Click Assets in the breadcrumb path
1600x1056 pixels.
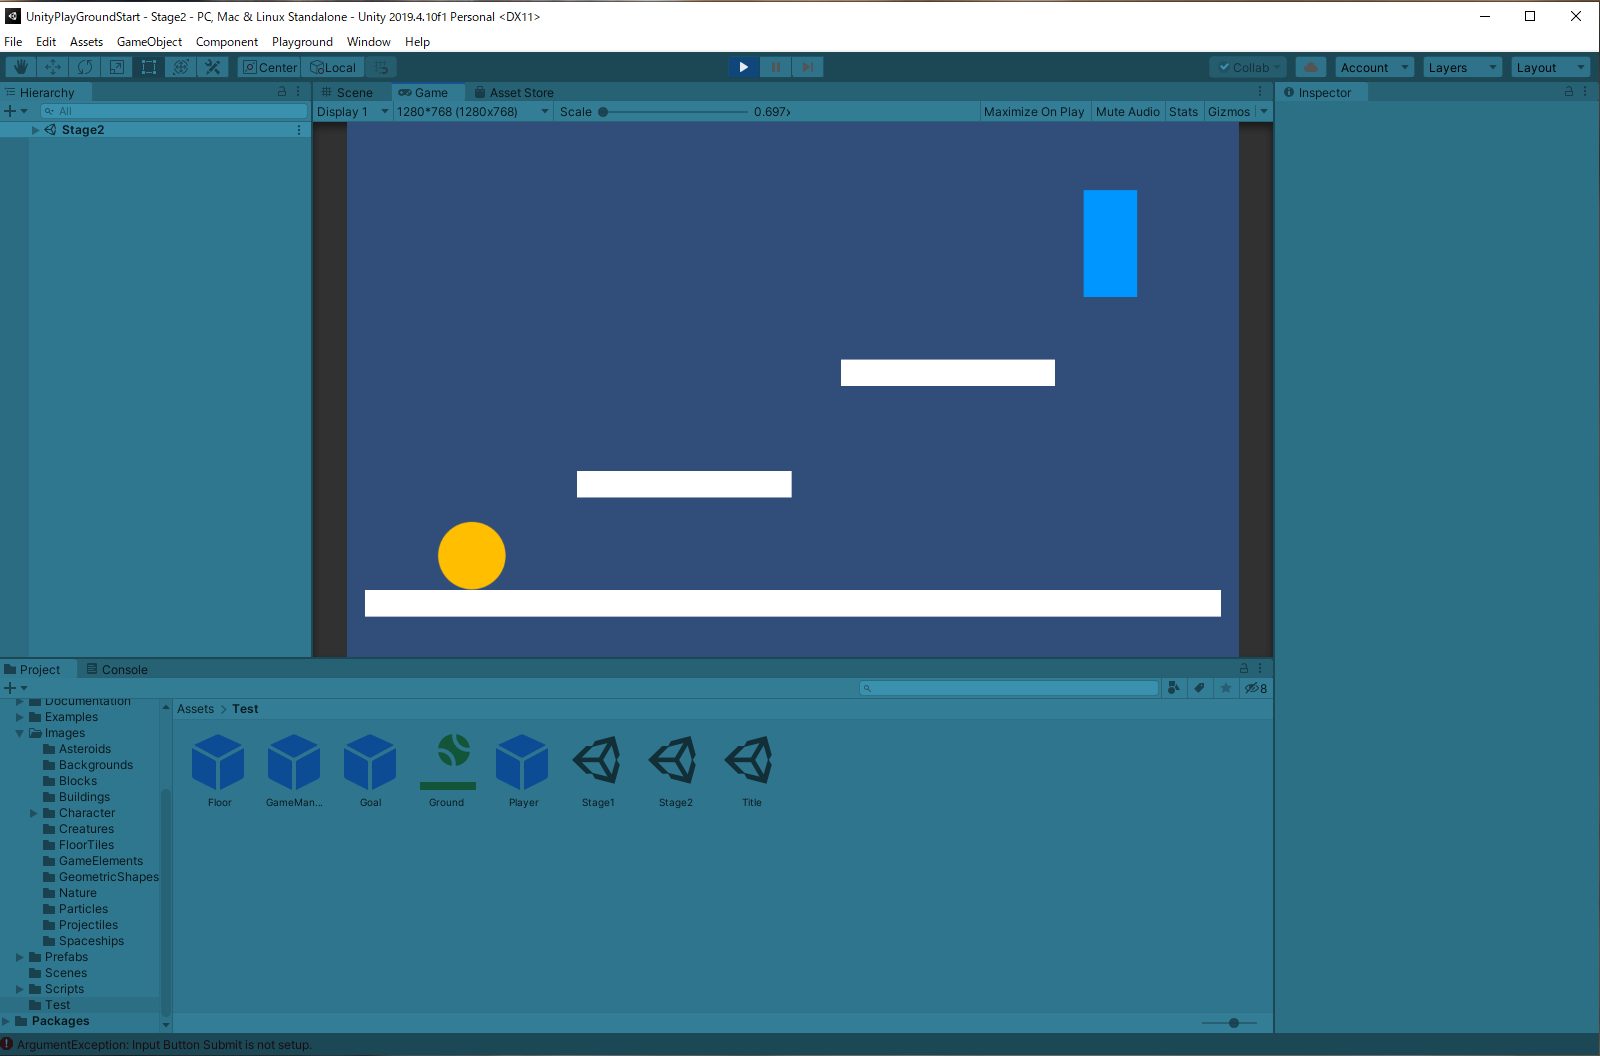[x=195, y=709]
